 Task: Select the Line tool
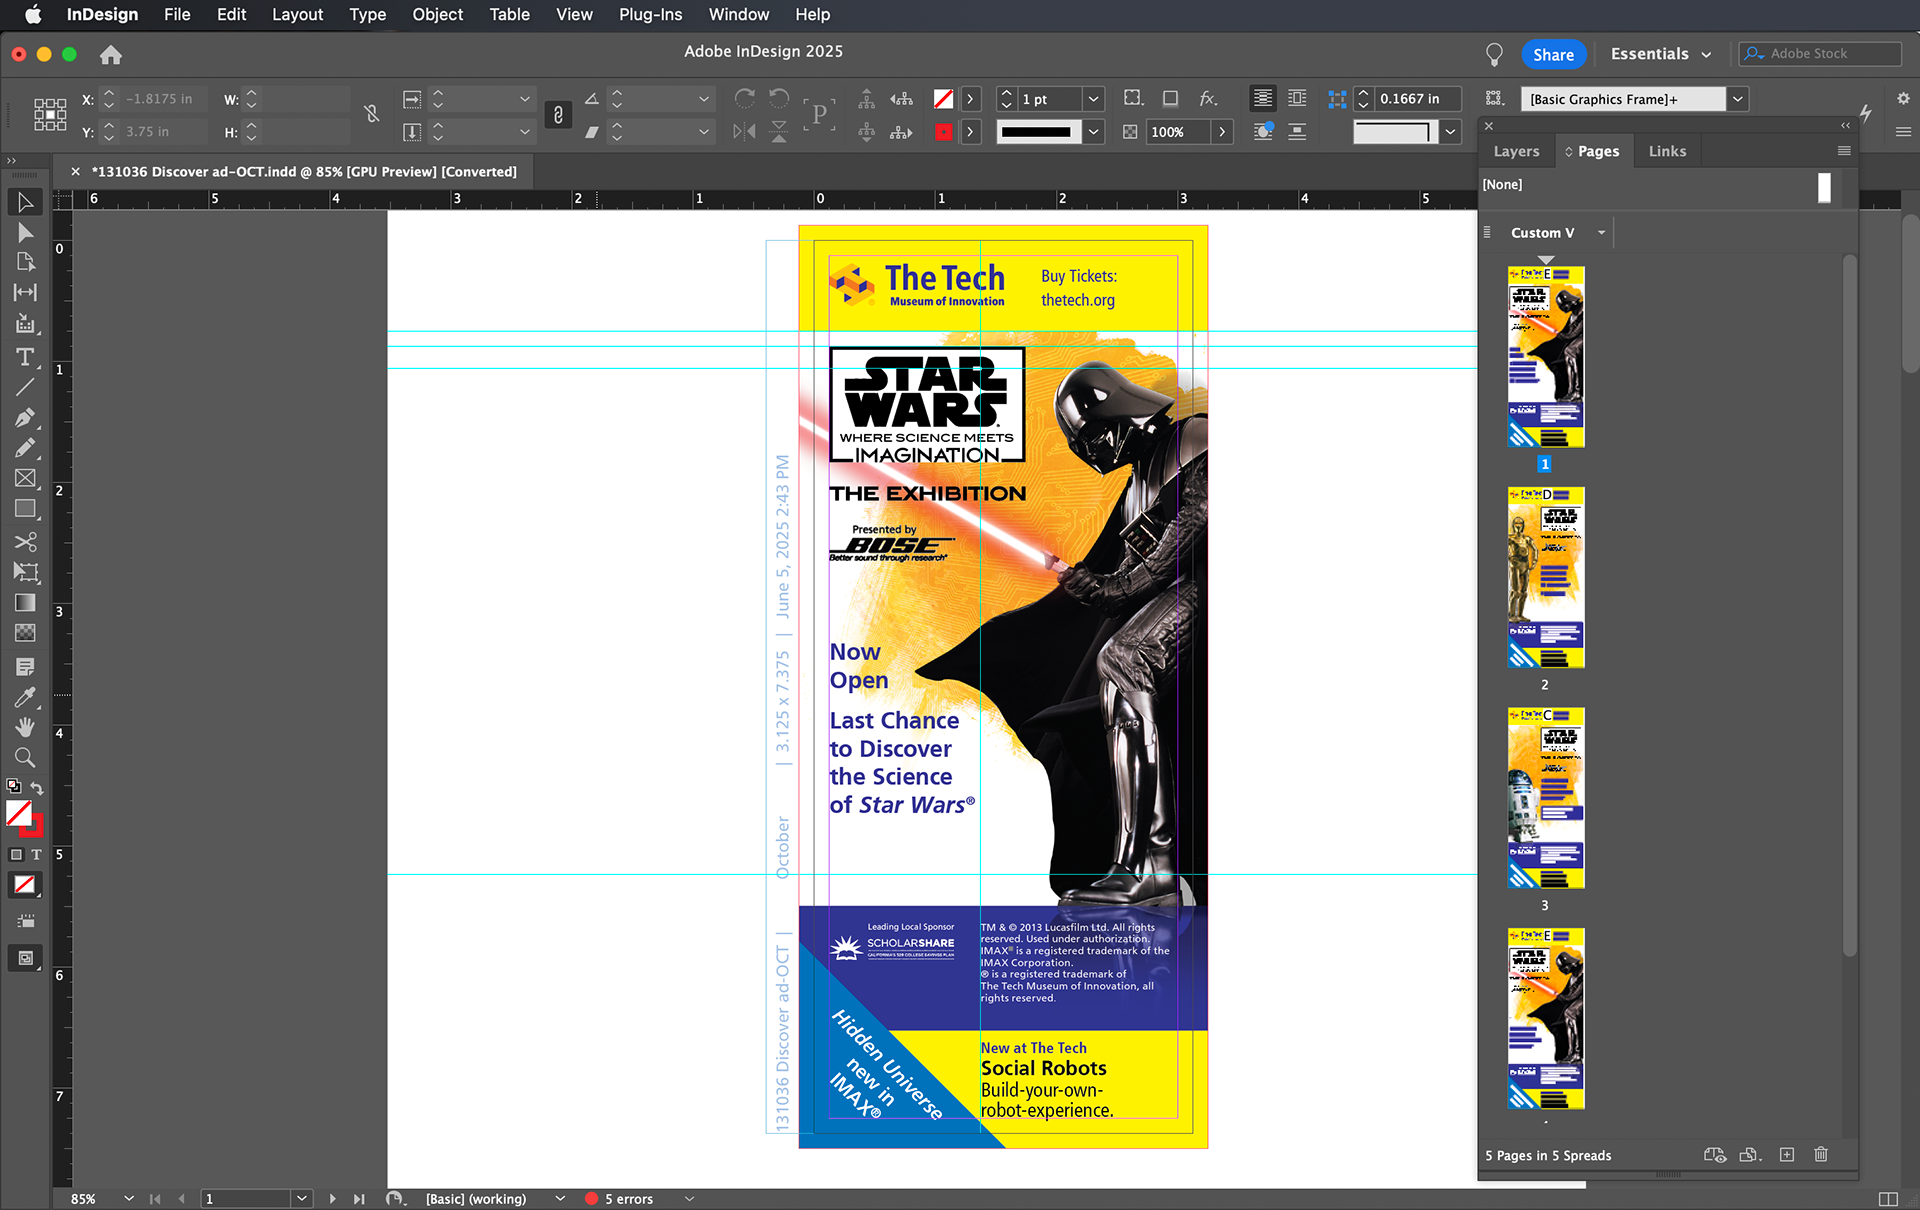pos(25,387)
